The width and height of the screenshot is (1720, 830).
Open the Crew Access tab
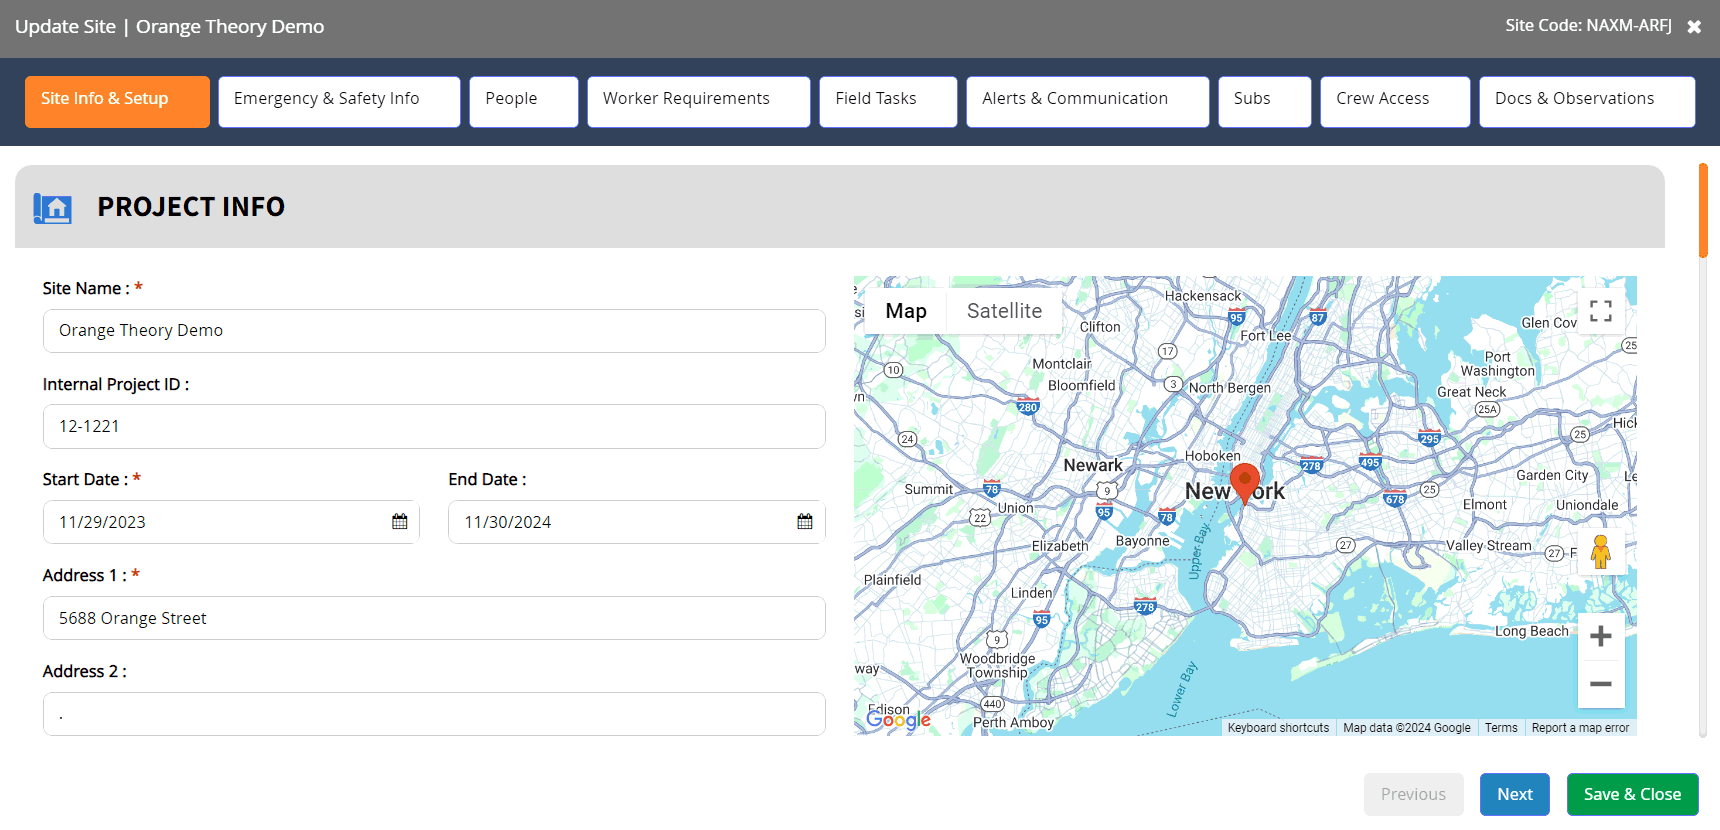[x=1395, y=102]
